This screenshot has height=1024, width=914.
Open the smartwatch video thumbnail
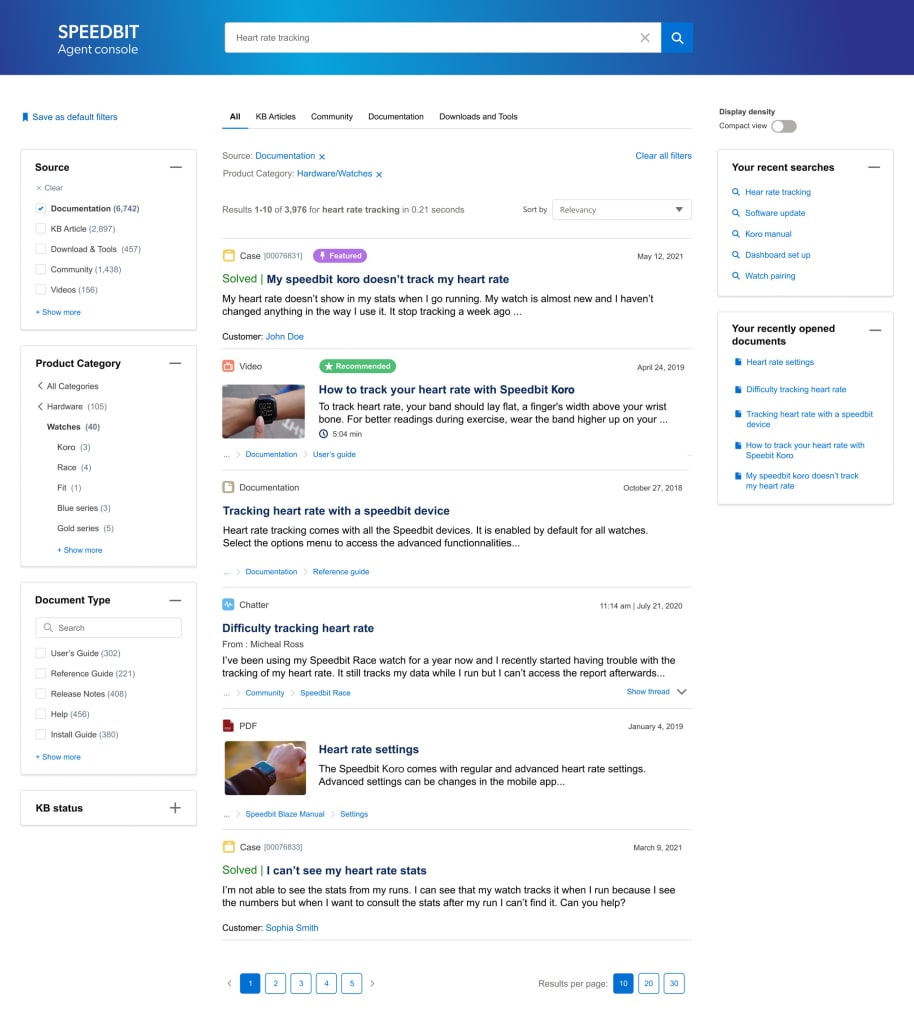coord(263,411)
